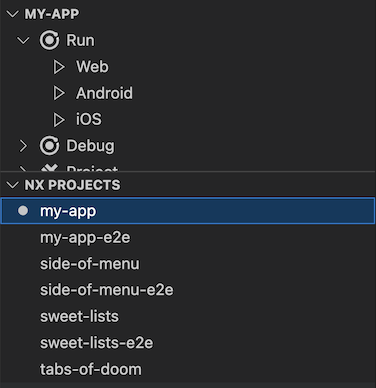Click the Ionic icon beside Debug
376x388 pixels.
coord(49,146)
